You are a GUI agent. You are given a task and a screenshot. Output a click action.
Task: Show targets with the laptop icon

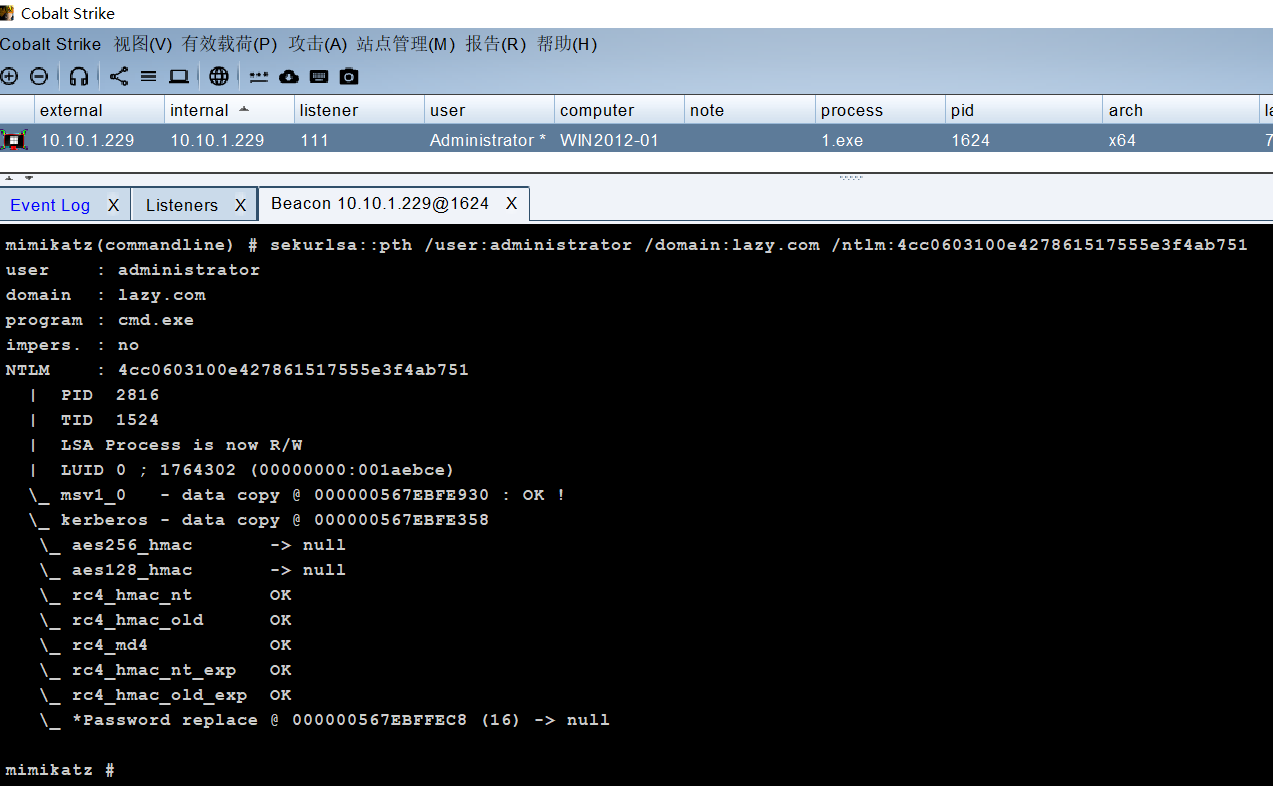(179, 76)
